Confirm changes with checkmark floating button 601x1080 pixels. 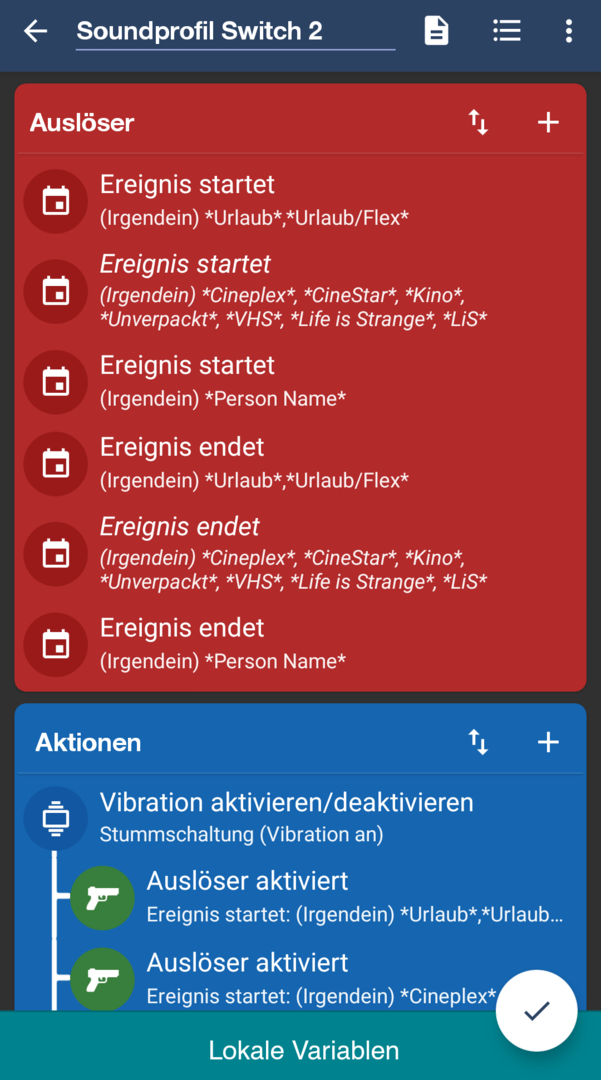click(537, 1011)
